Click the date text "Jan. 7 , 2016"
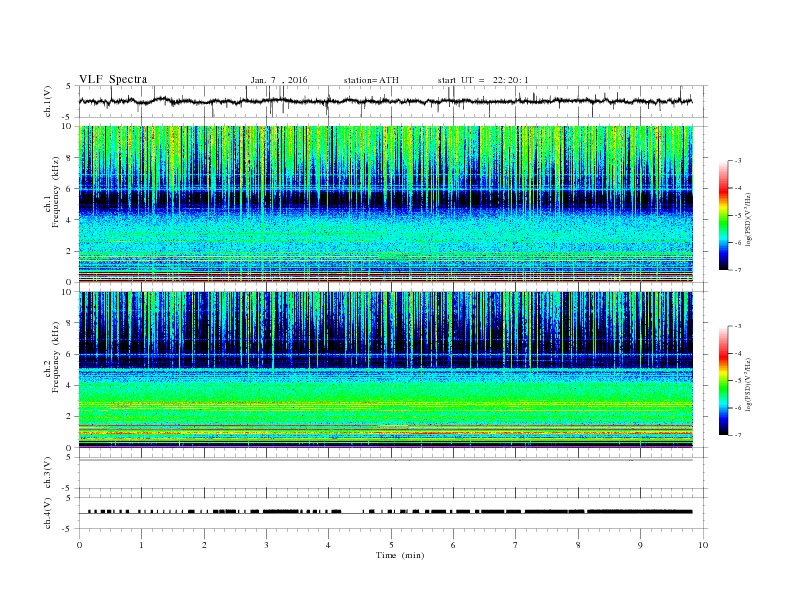The image size is (792, 612). coord(279,80)
